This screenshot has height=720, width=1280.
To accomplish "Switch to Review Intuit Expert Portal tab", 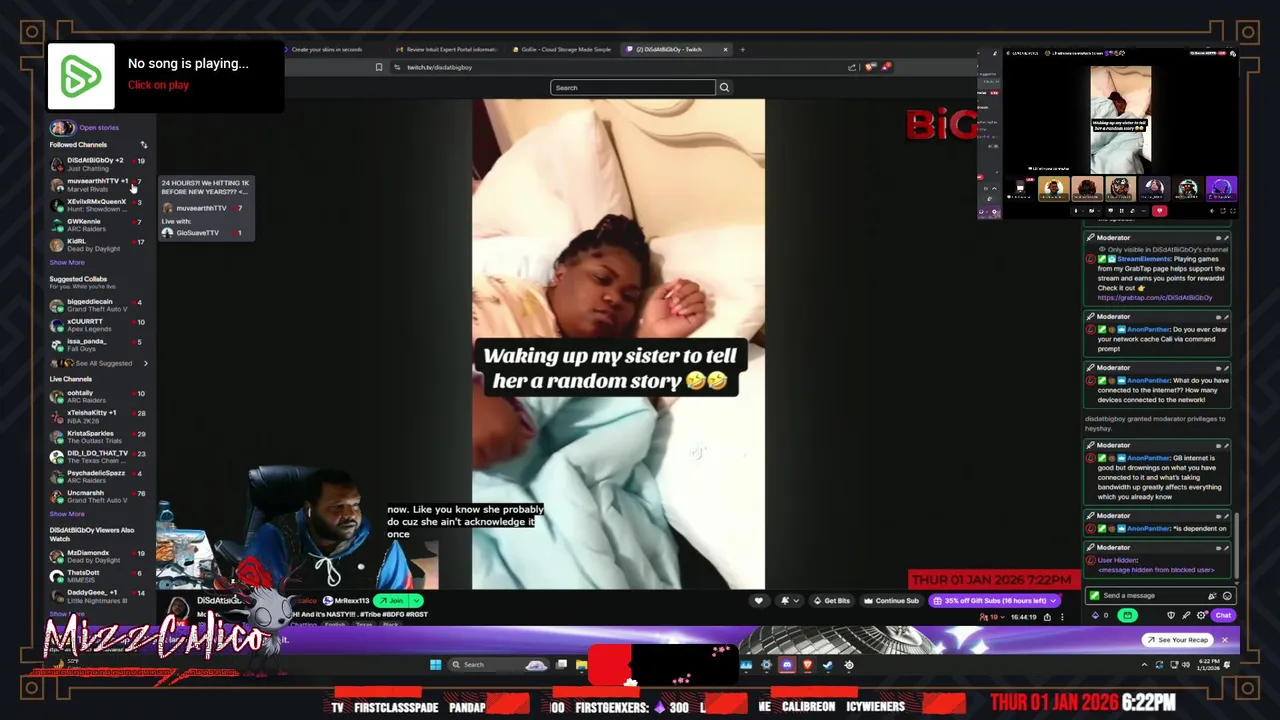I will (451, 49).
